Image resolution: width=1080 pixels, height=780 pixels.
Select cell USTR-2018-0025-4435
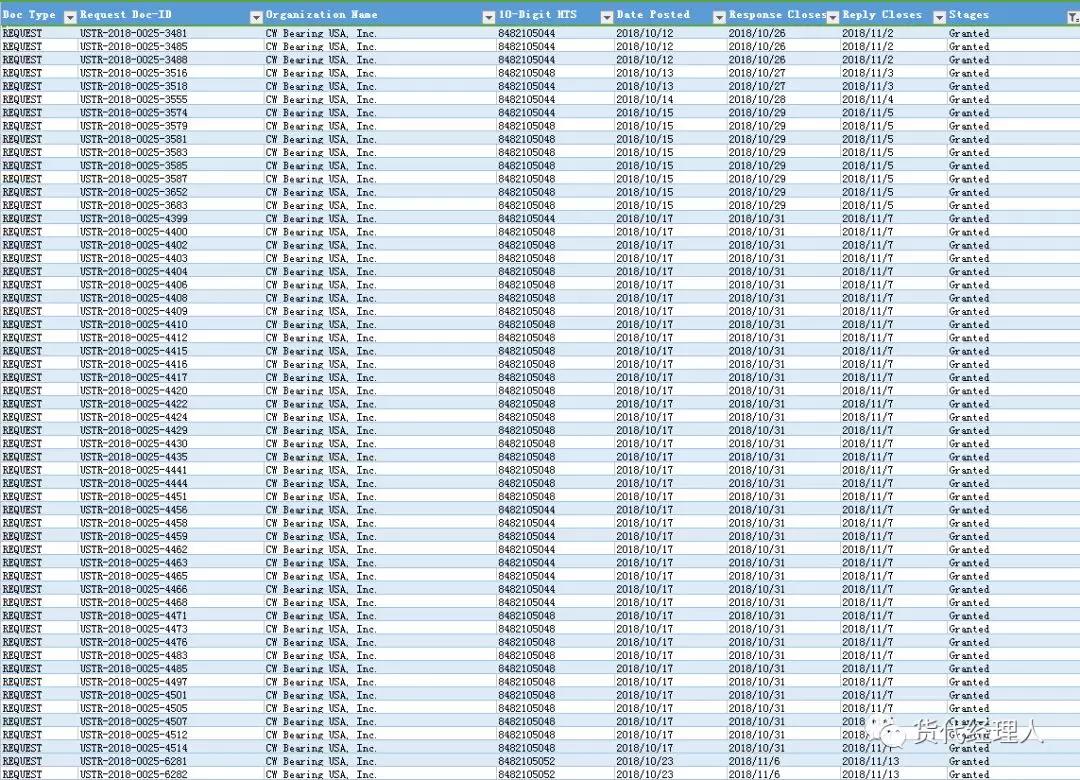tap(134, 457)
